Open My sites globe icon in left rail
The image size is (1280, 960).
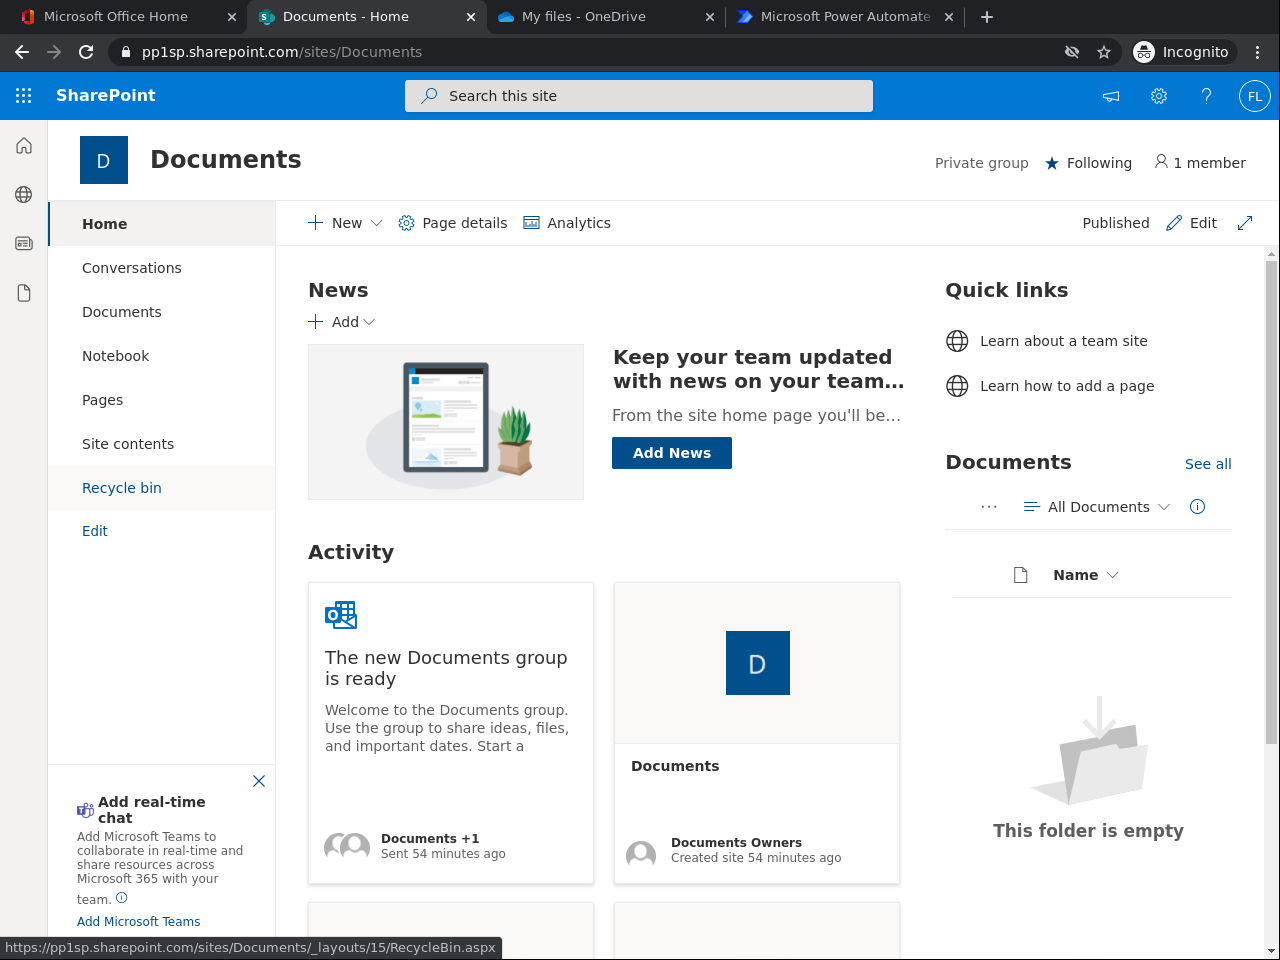pos(24,194)
